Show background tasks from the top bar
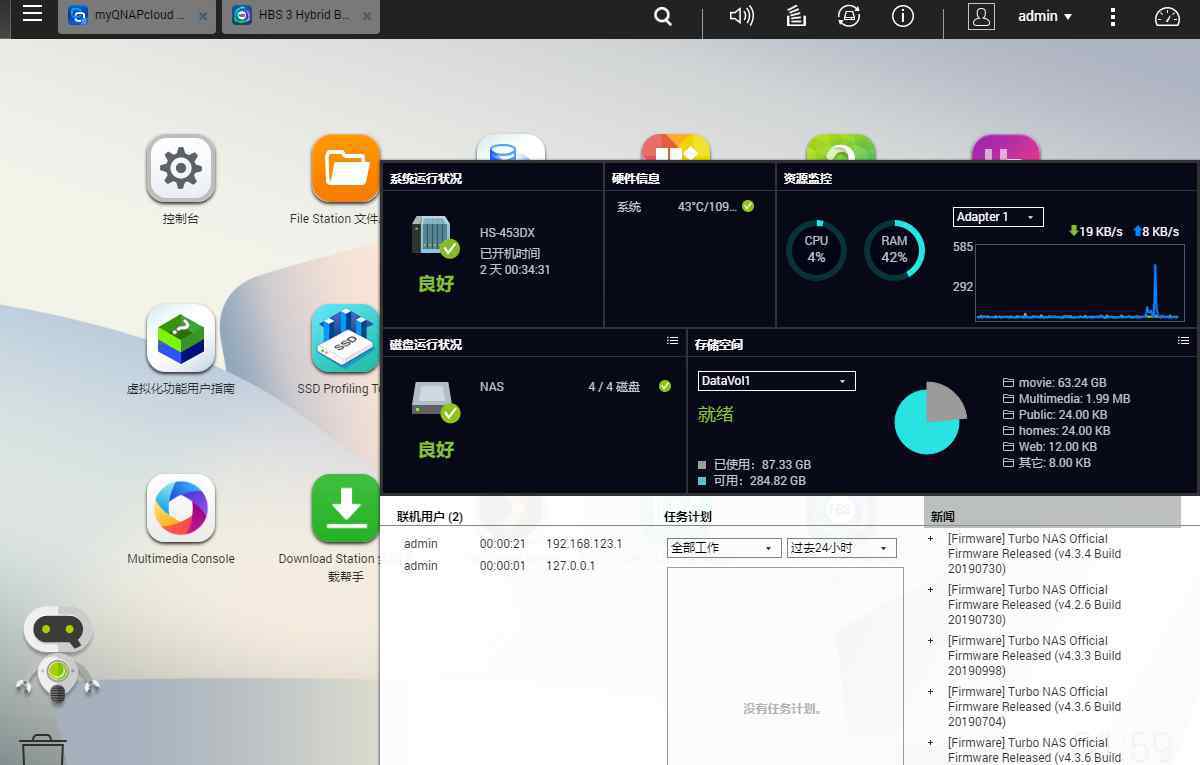The width and height of the screenshot is (1200, 765). [x=796, y=16]
